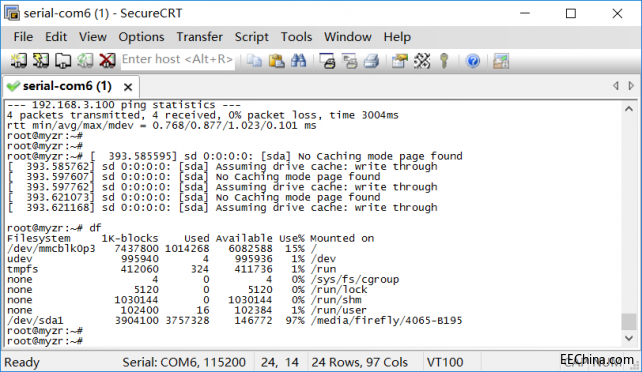Click the '192.168.3.100 ping statistics' line

click(124, 105)
